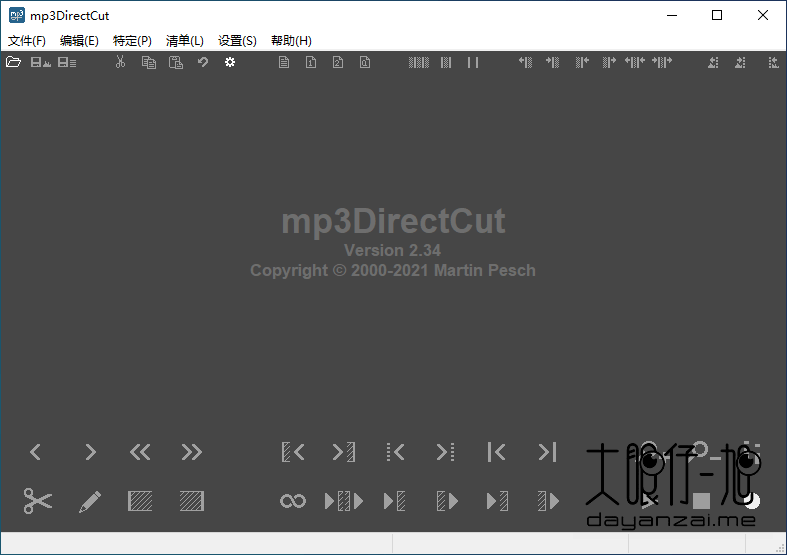This screenshot has width=787, height=555.
Task: Click the document icon with magnifier
Action: pos(365,62)
